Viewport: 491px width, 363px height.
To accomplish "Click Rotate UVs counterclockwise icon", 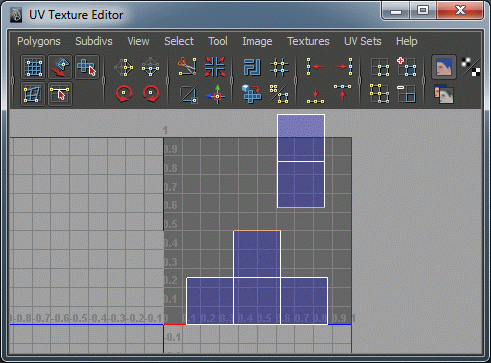I will point(124,94).
